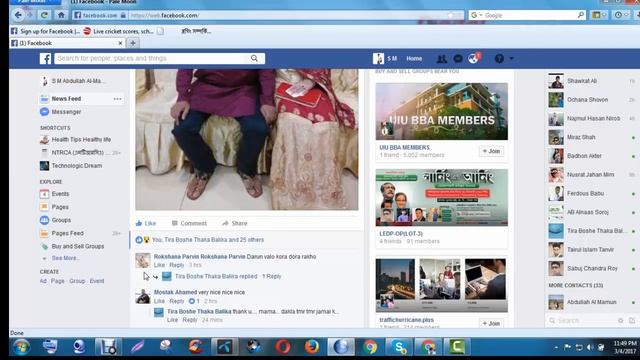The image size is (640, 360).
Task: Open LEDP-OP(LOT-3) group link
Action: tap(401, 233)
